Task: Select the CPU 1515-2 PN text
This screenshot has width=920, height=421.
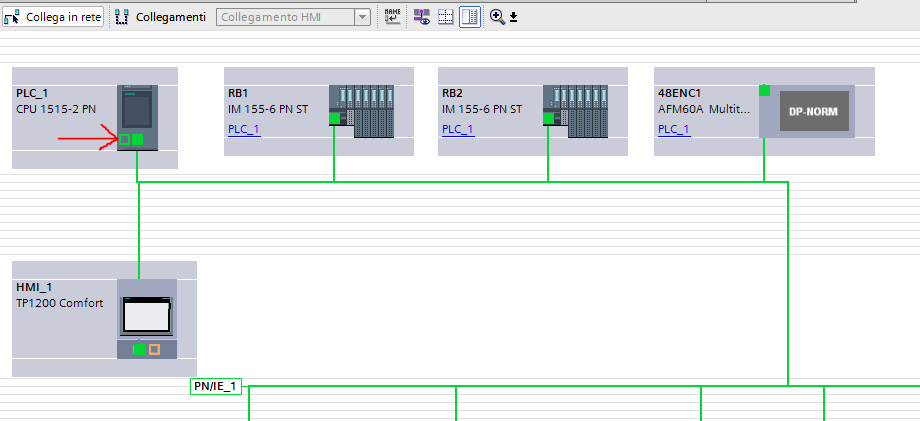Action: (x=56, y=109)
